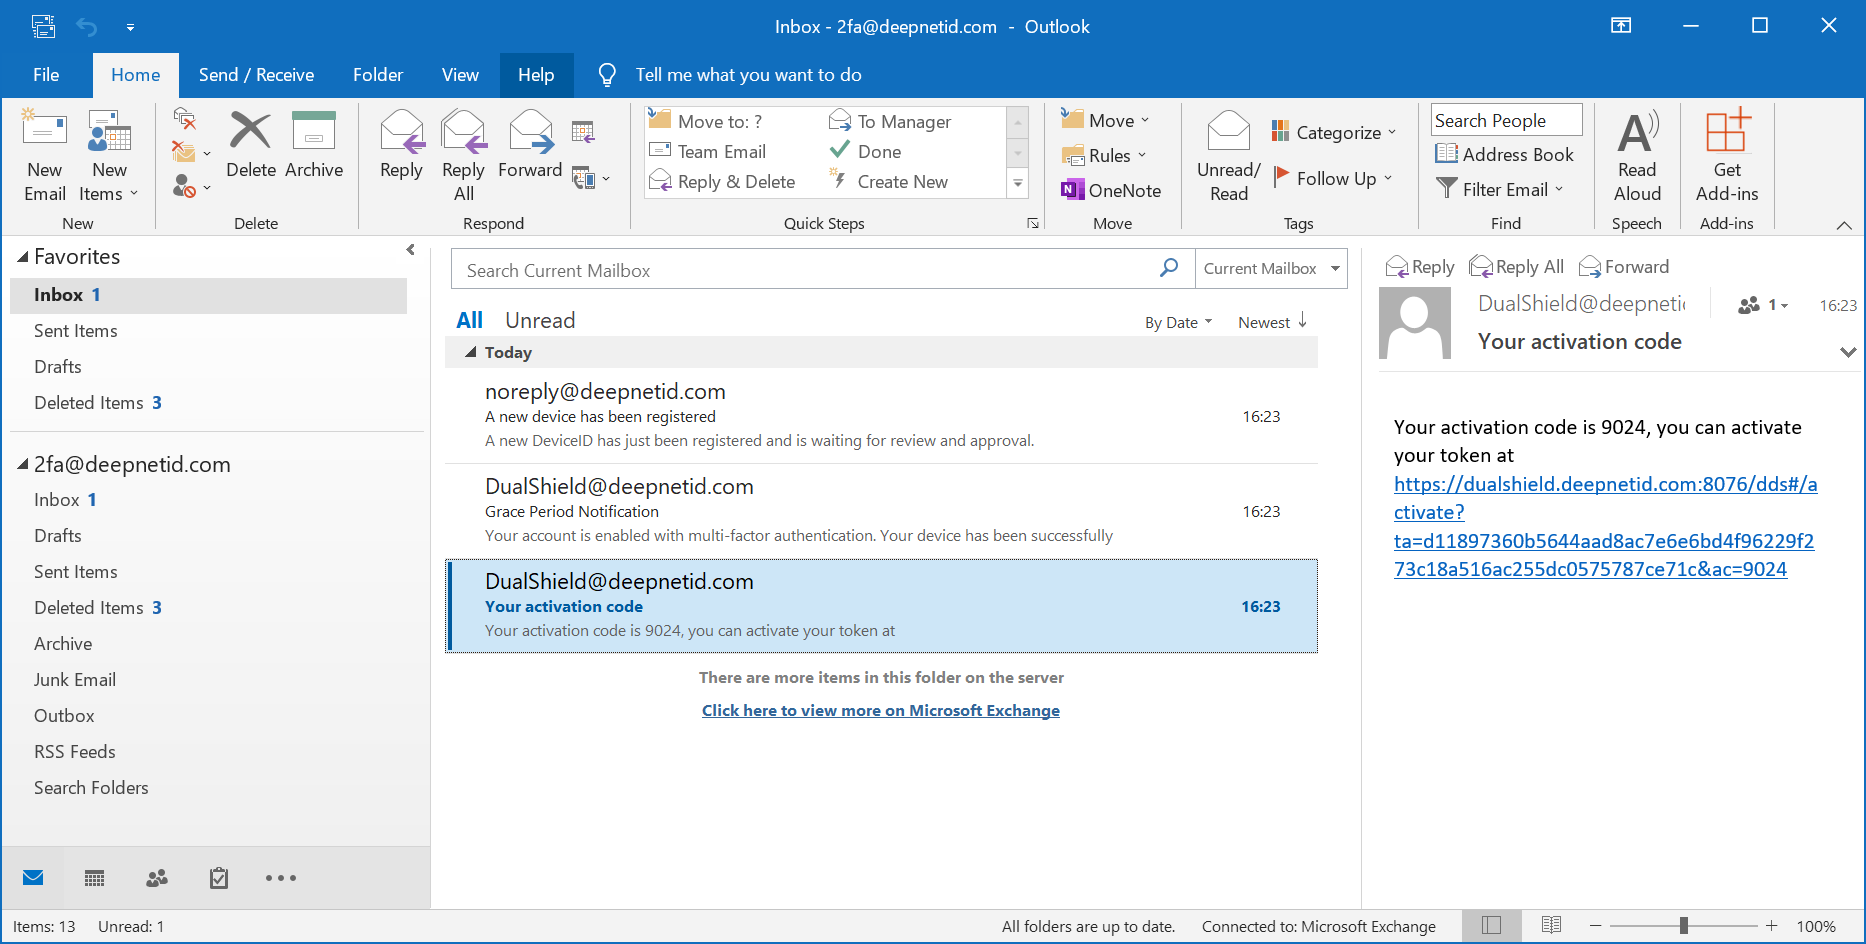
Task: Open the Address Book
Action: pos(1505,154)
